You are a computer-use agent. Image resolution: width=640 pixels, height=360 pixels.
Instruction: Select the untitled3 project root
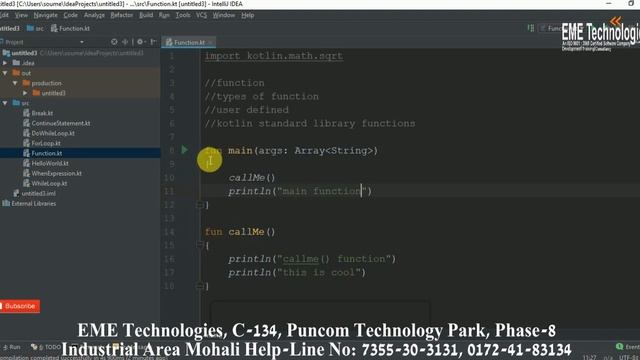(24, 53)
